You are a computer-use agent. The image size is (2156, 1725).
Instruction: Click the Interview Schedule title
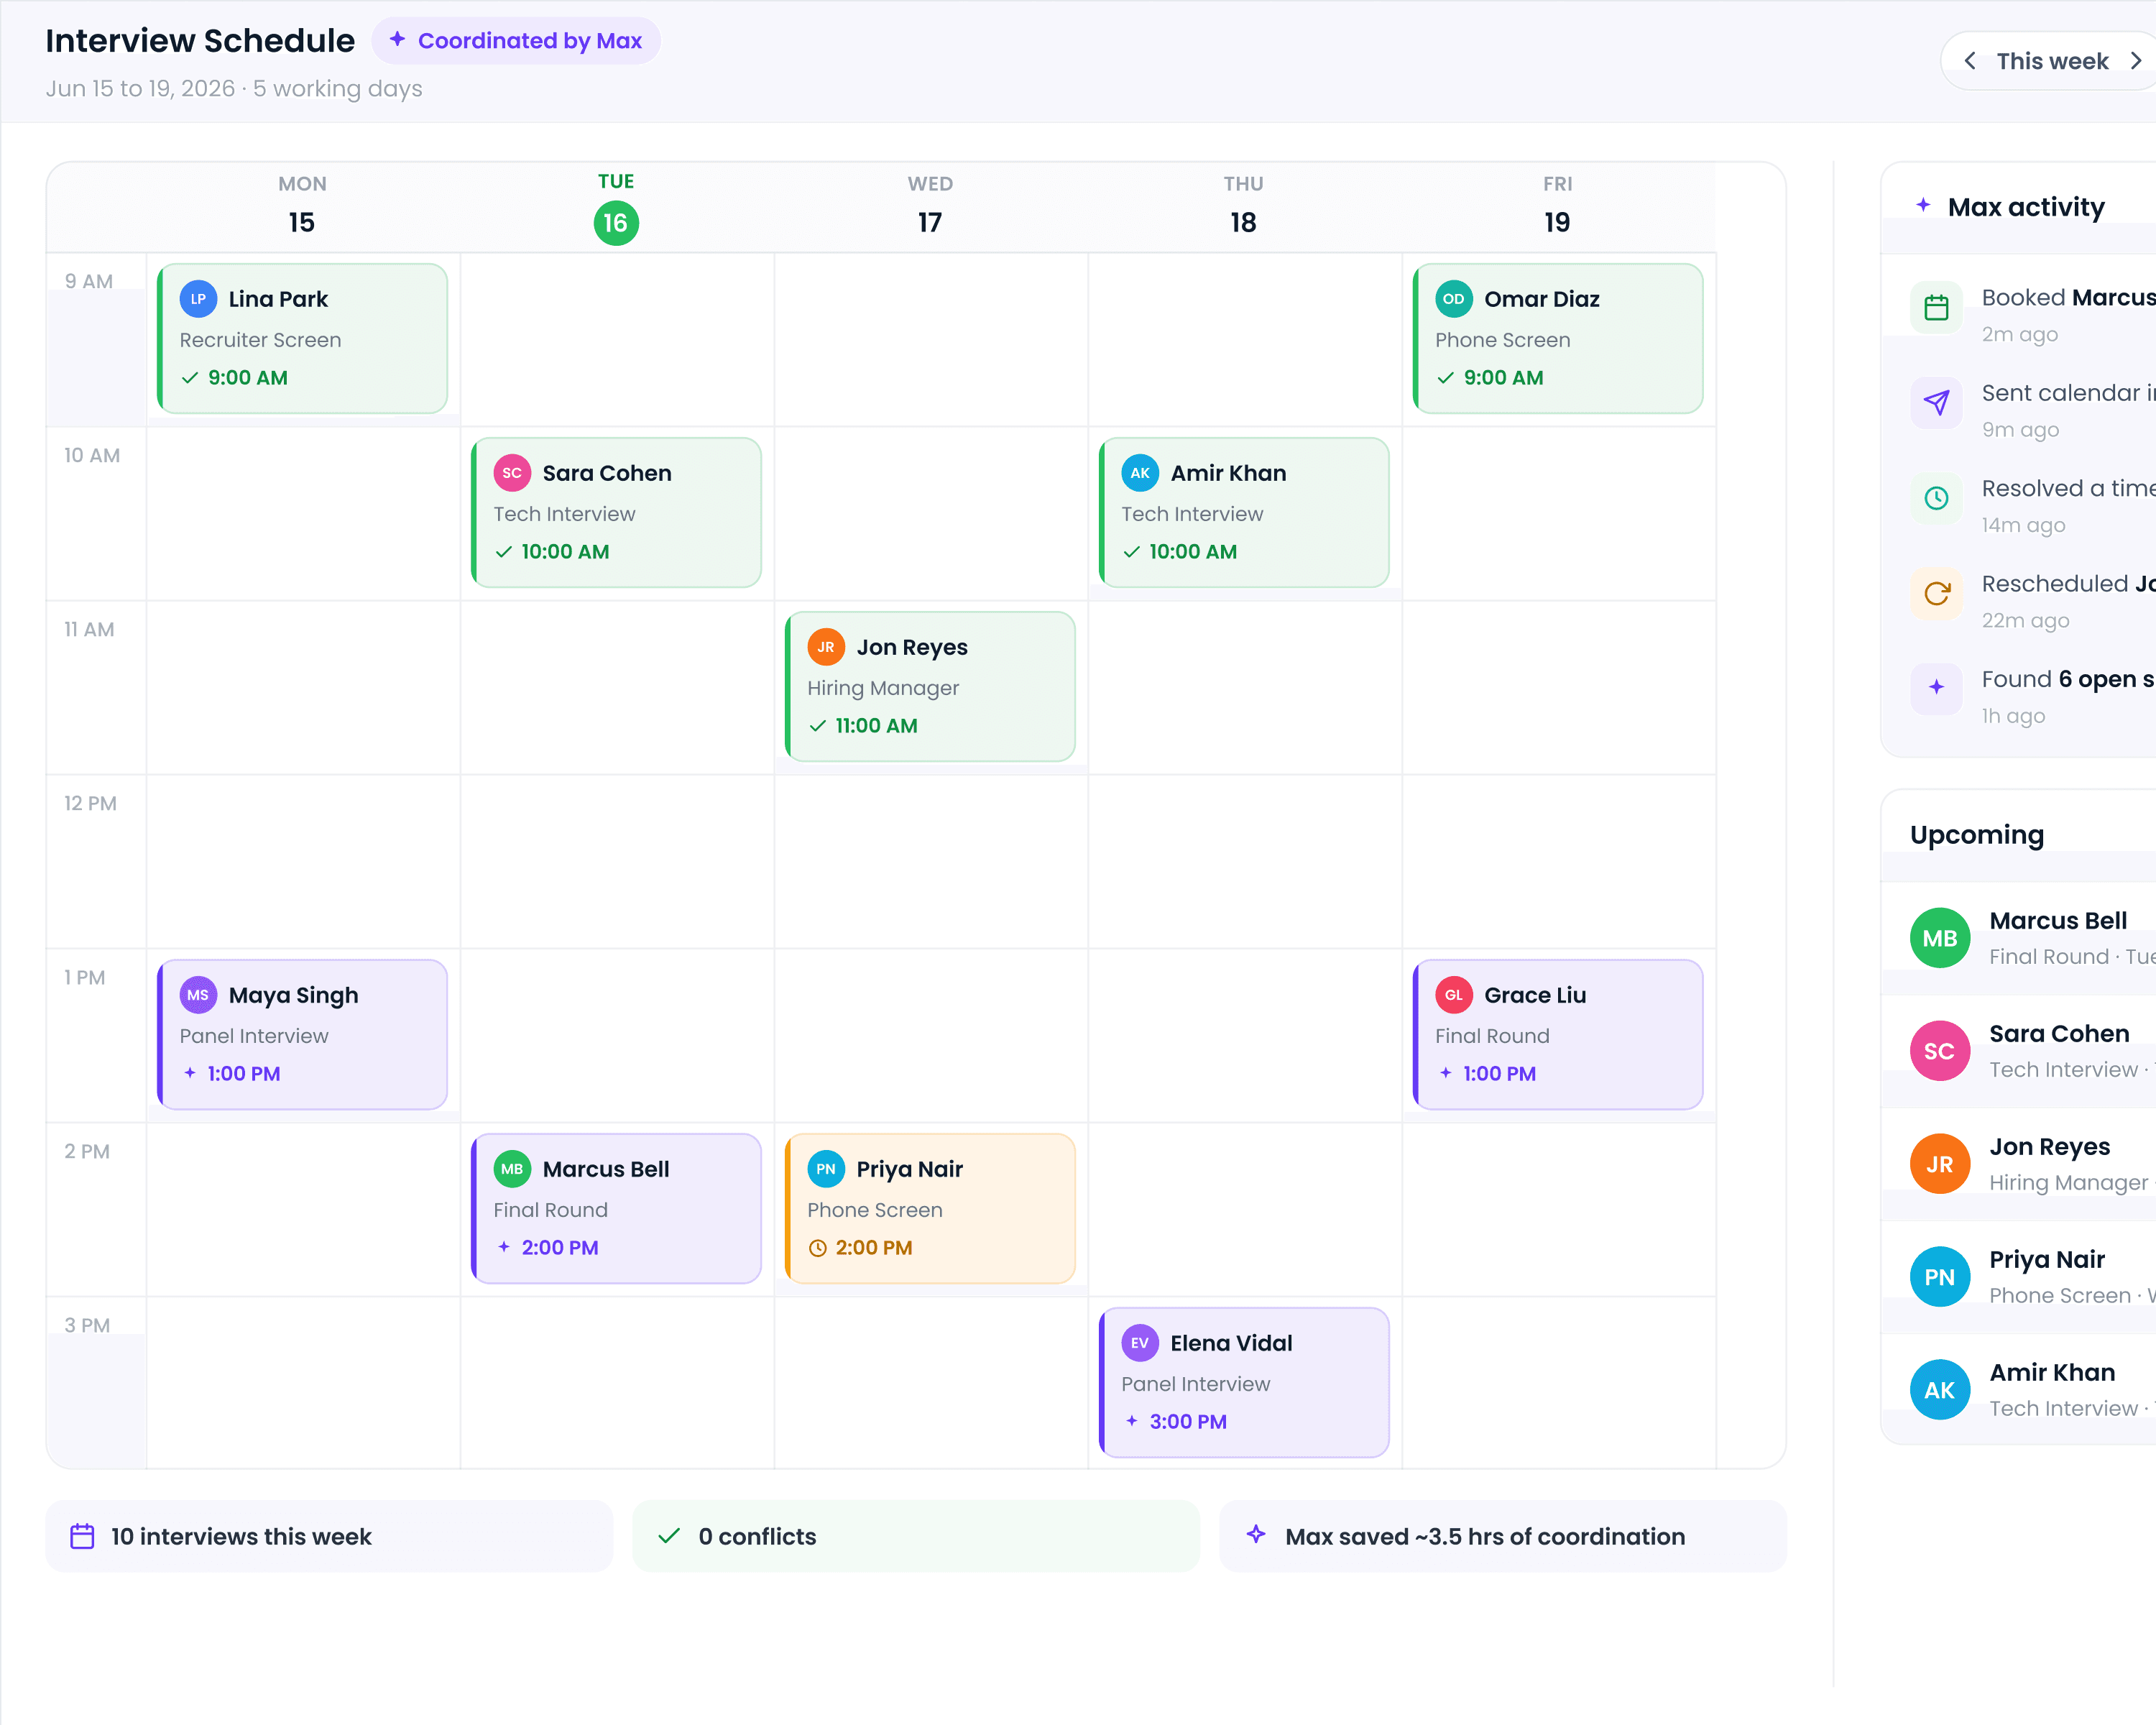tap(200, 41)
